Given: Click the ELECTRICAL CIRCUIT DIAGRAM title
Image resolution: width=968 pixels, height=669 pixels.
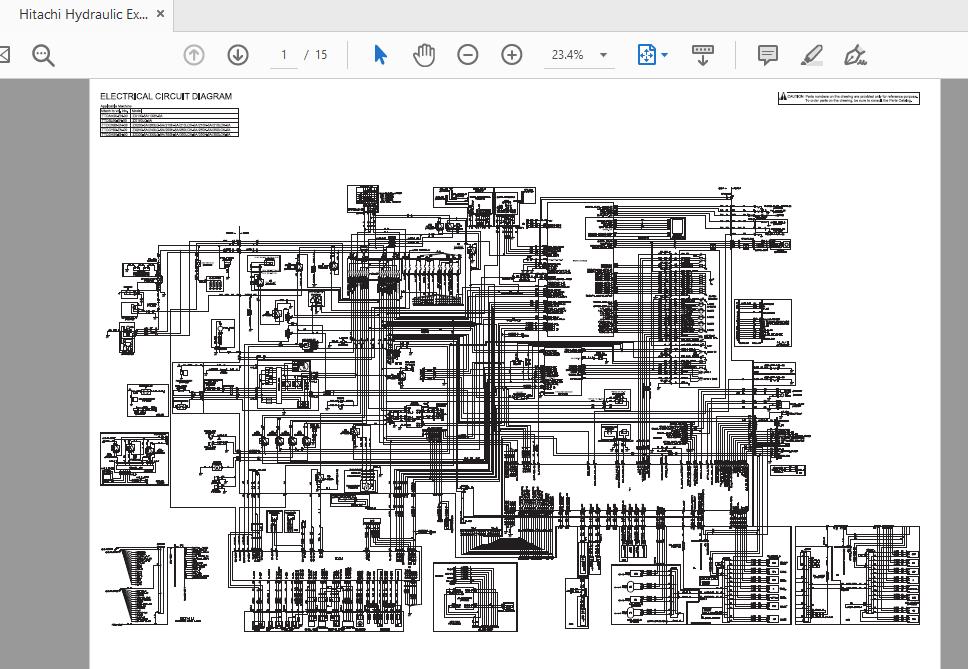Looking at the screenshot, I should click(x=166, y=96).
